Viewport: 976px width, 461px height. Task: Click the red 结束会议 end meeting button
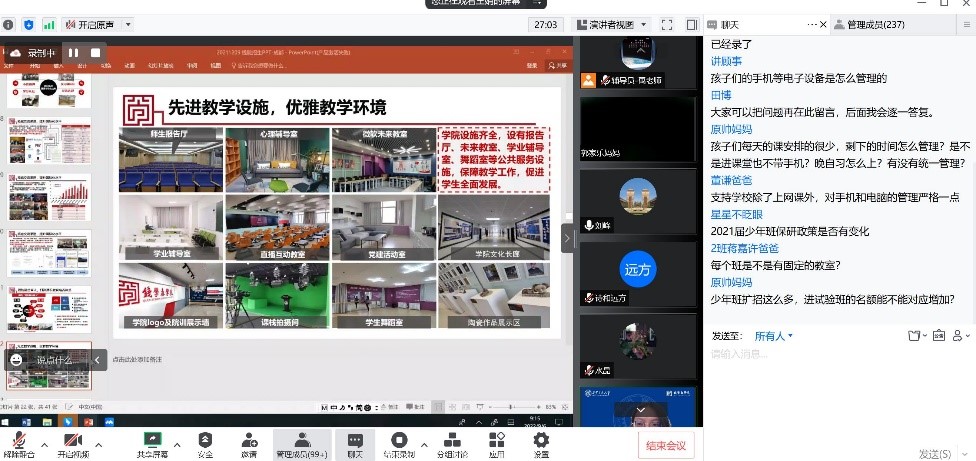(666, 446)
